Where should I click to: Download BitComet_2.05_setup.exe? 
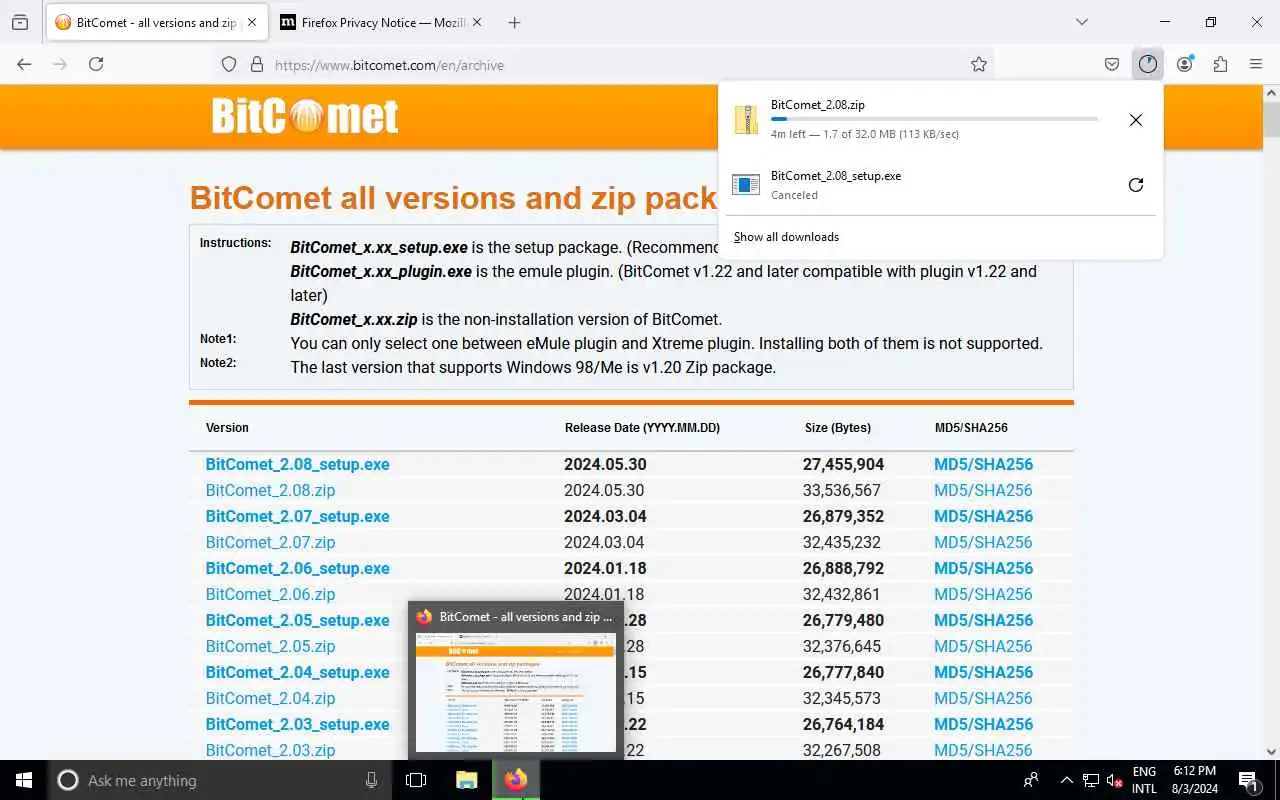[297, 620]
